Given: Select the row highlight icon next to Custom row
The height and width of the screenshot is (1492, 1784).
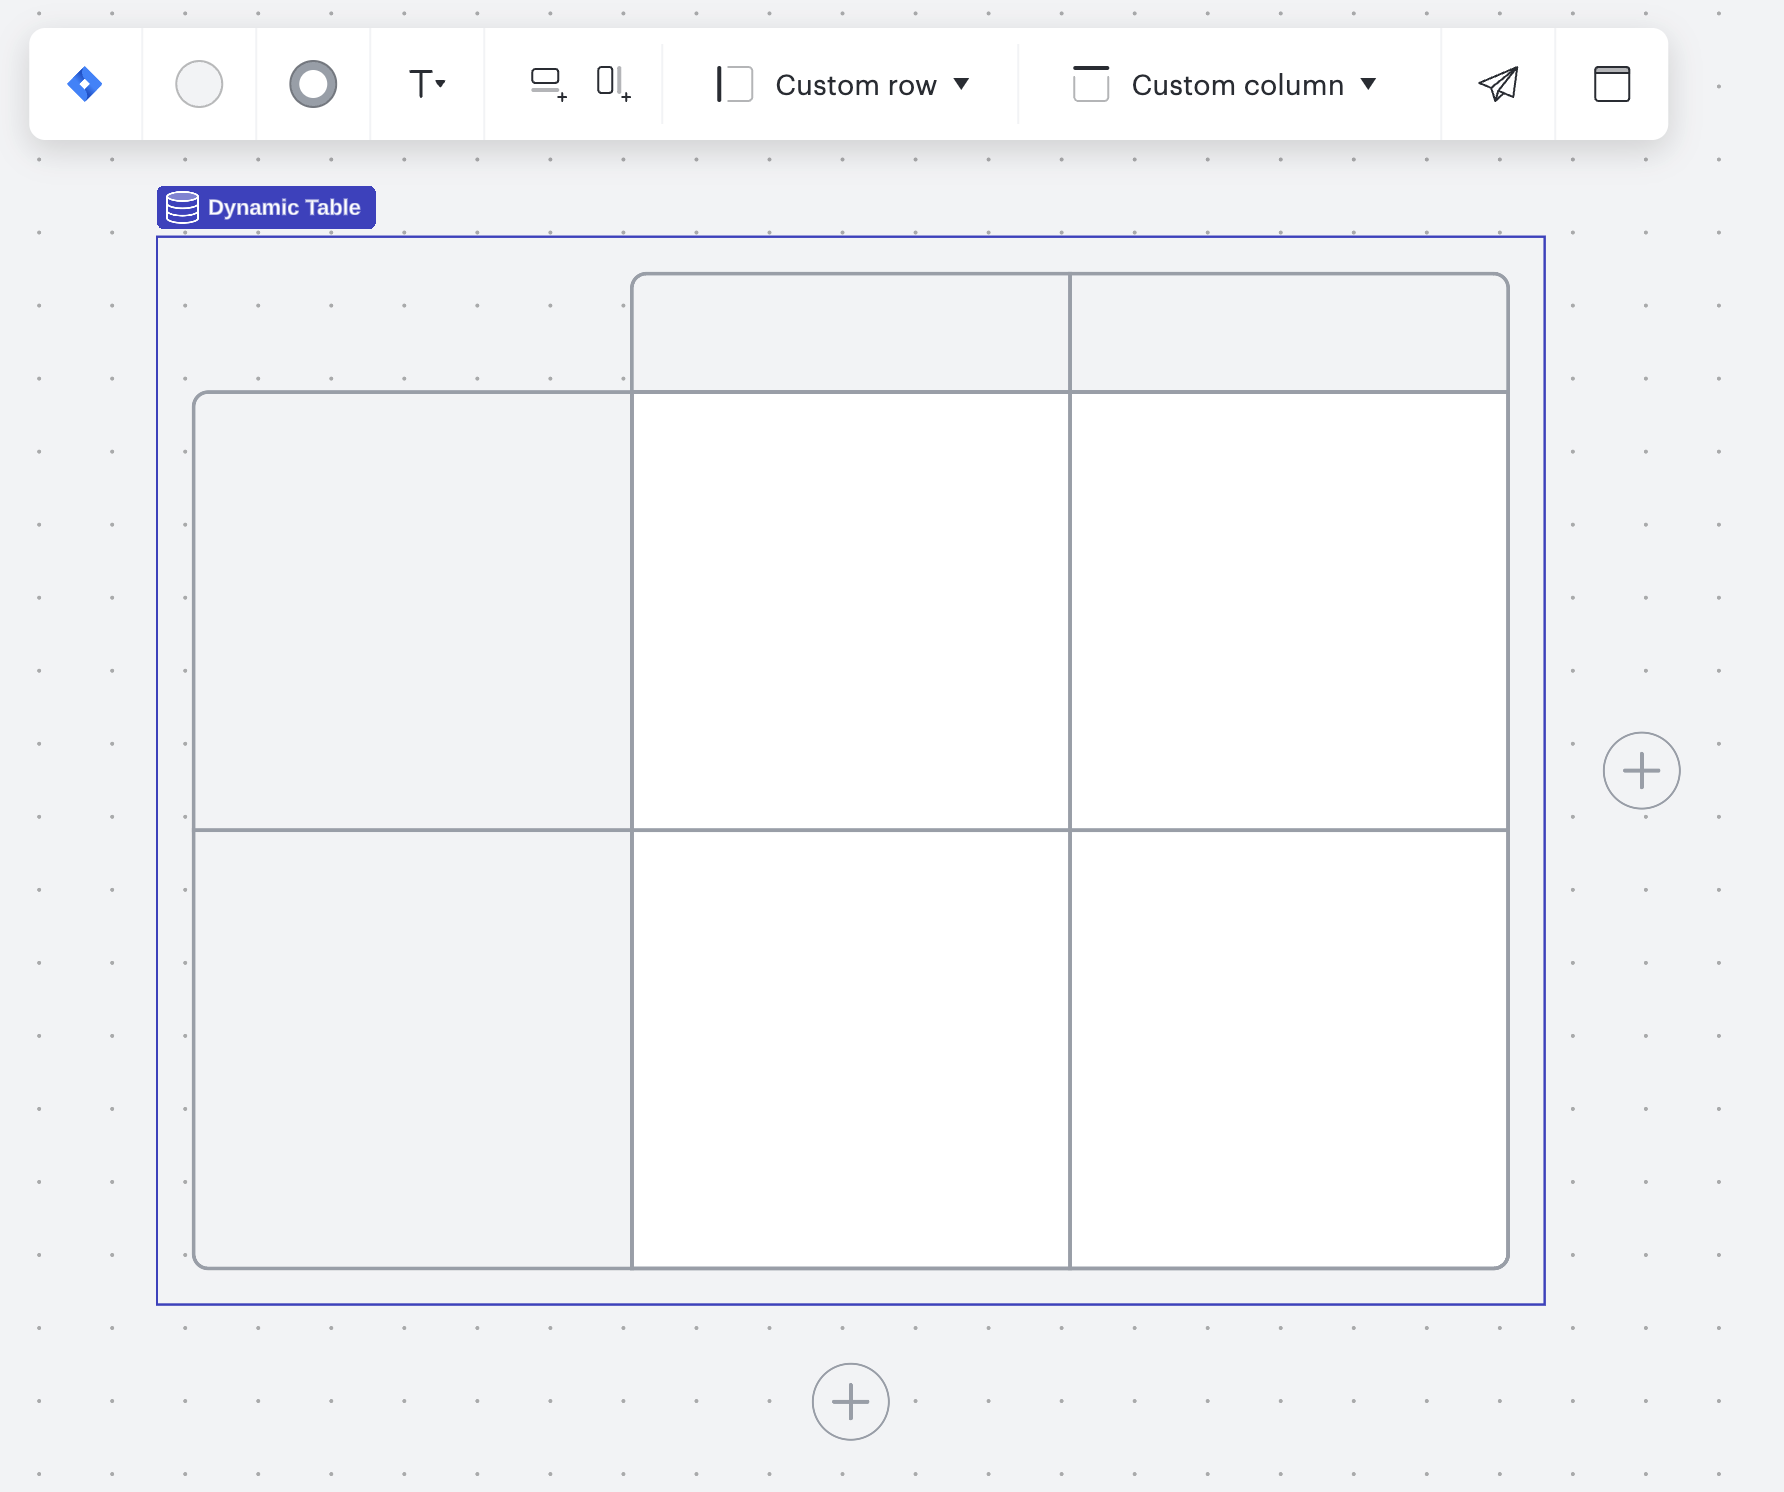Looking at the screenshot, I should [733, 84].
